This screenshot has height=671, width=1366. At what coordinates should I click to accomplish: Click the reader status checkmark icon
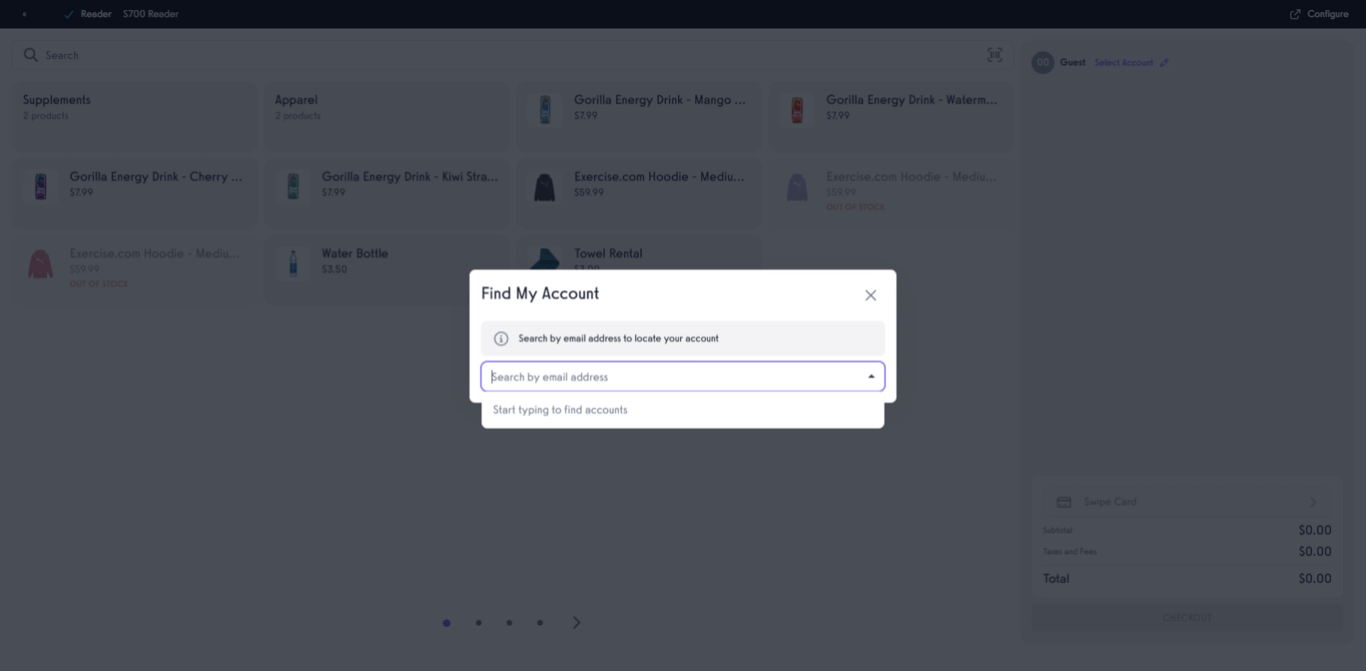[67, 14]
